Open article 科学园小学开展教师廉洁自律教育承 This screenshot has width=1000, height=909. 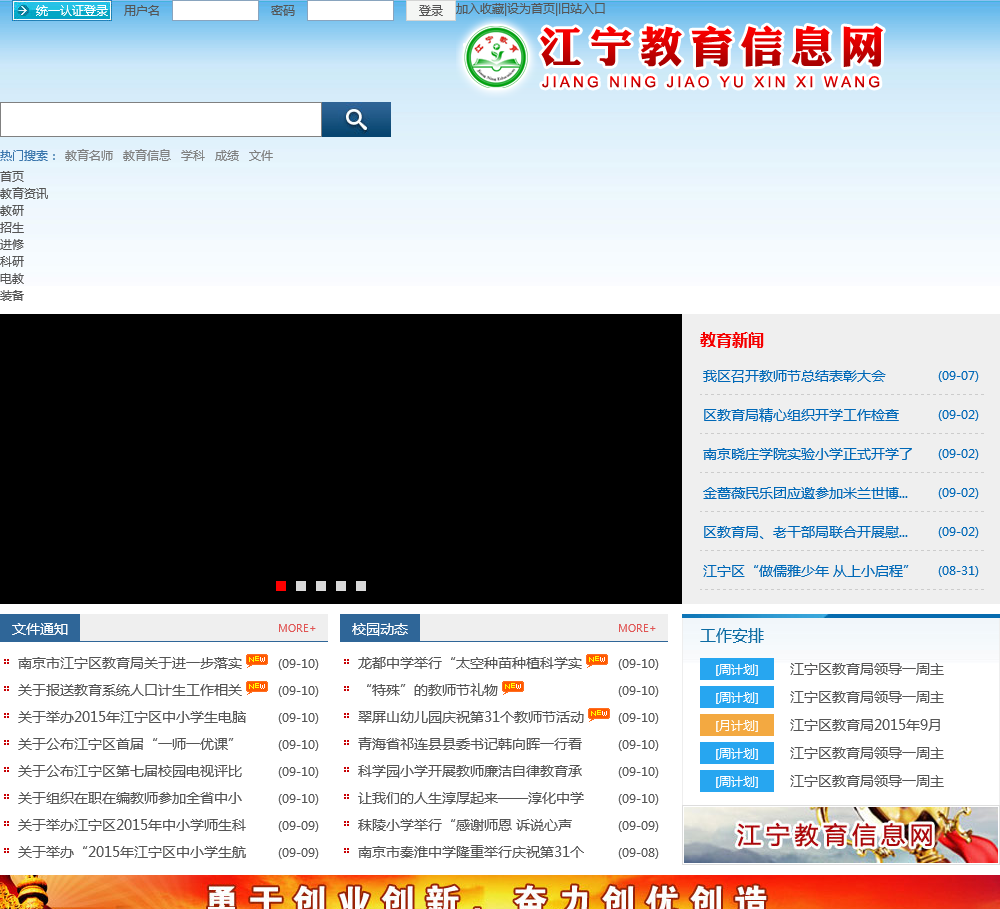(x=470, y=771)
